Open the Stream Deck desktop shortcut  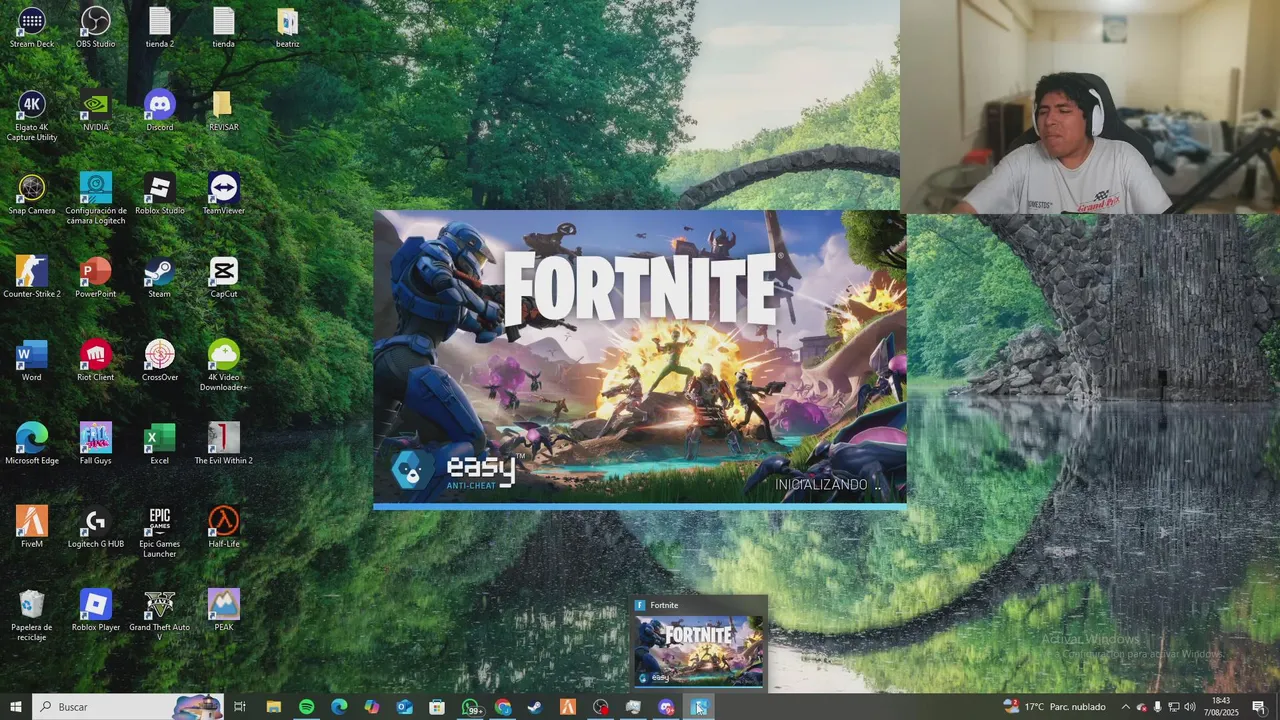tap(32, 28)
